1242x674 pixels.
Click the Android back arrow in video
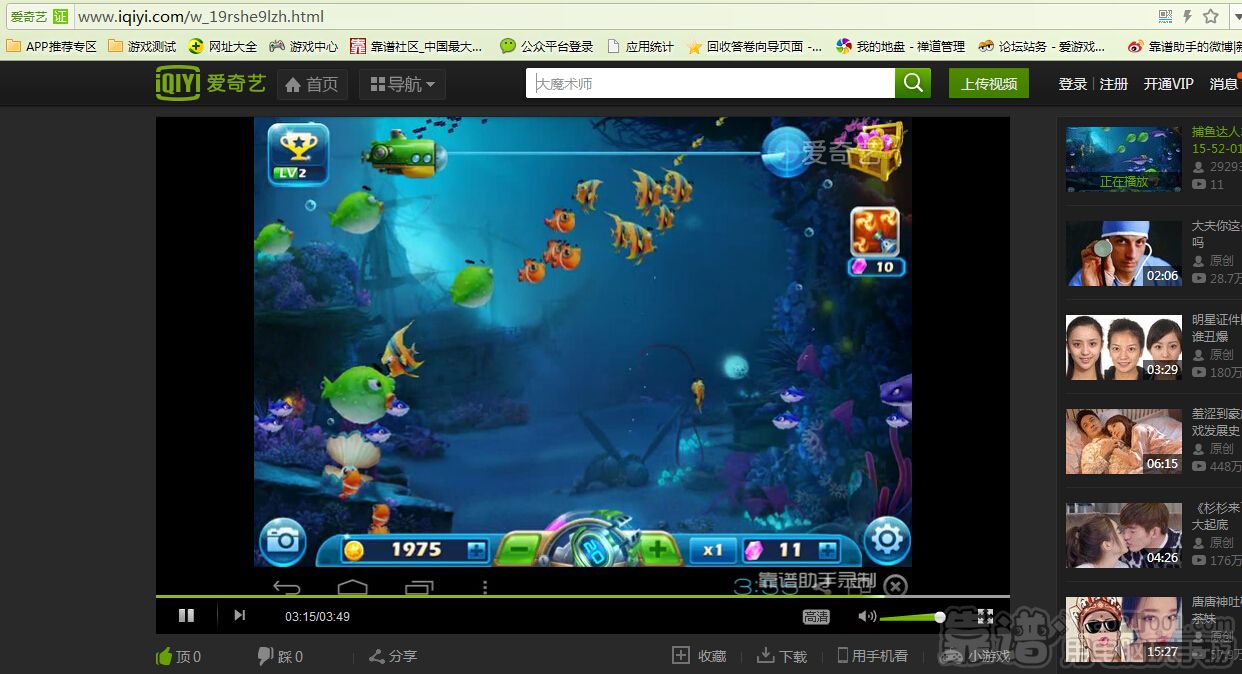coord(287,587)
